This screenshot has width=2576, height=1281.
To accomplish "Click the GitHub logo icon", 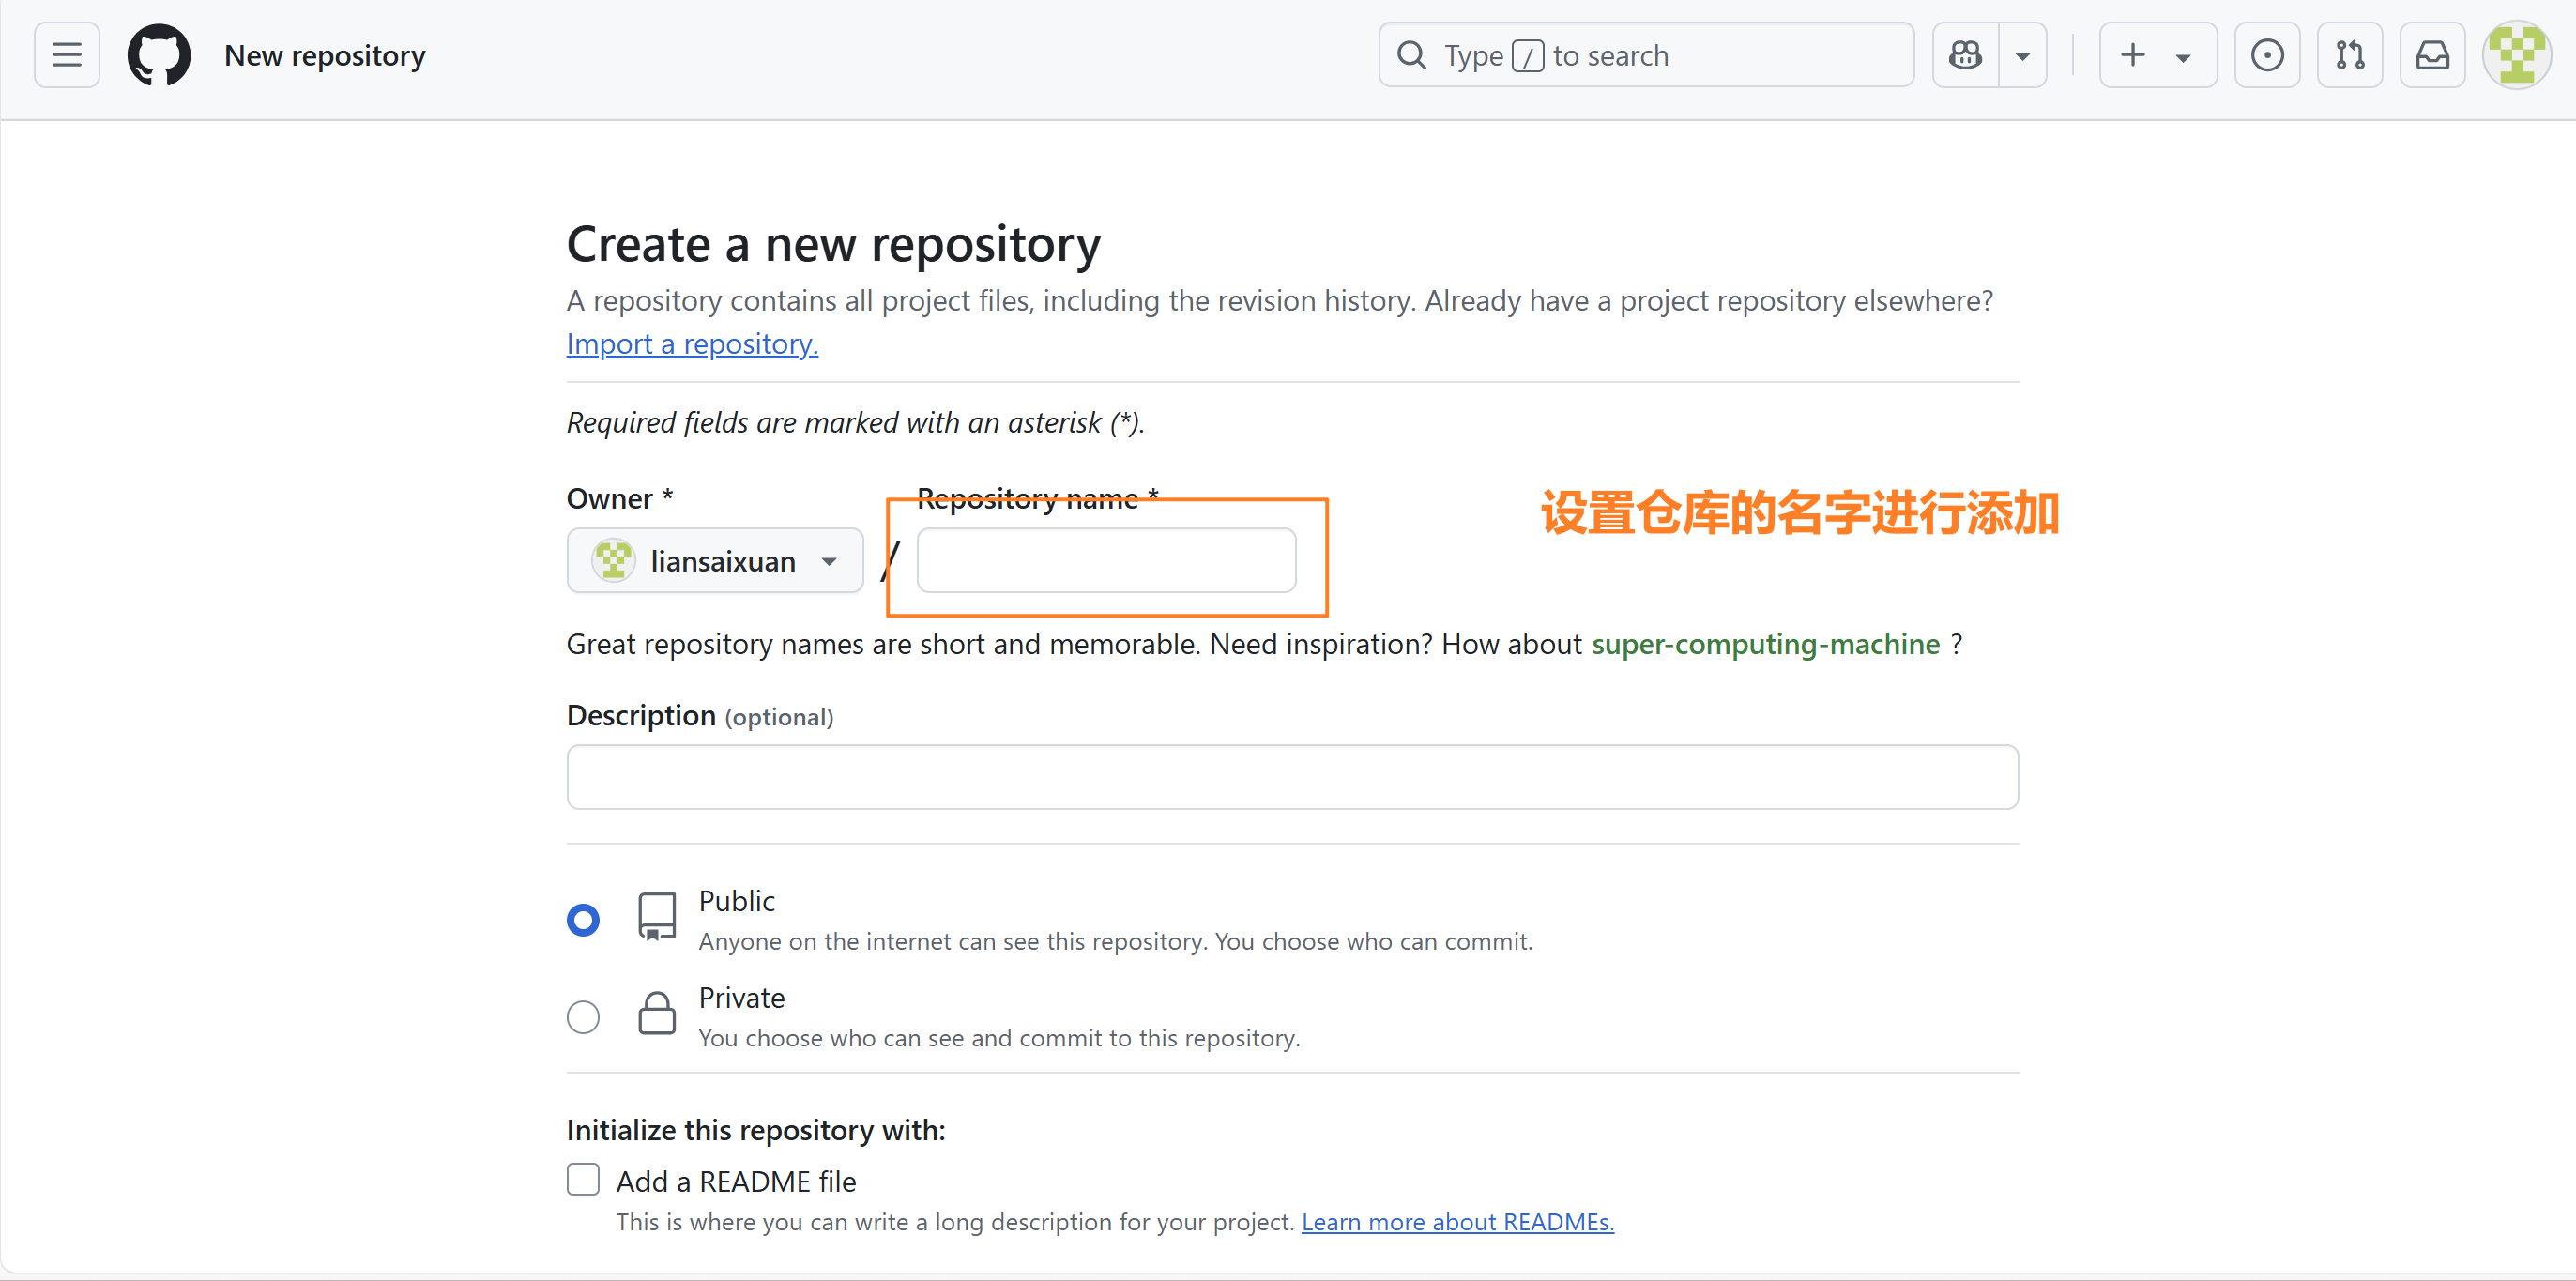I will pos(159,55).
